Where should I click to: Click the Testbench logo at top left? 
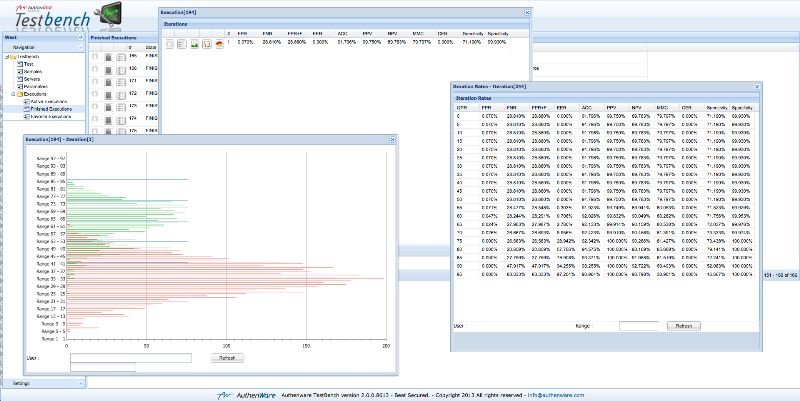point(66,15)
